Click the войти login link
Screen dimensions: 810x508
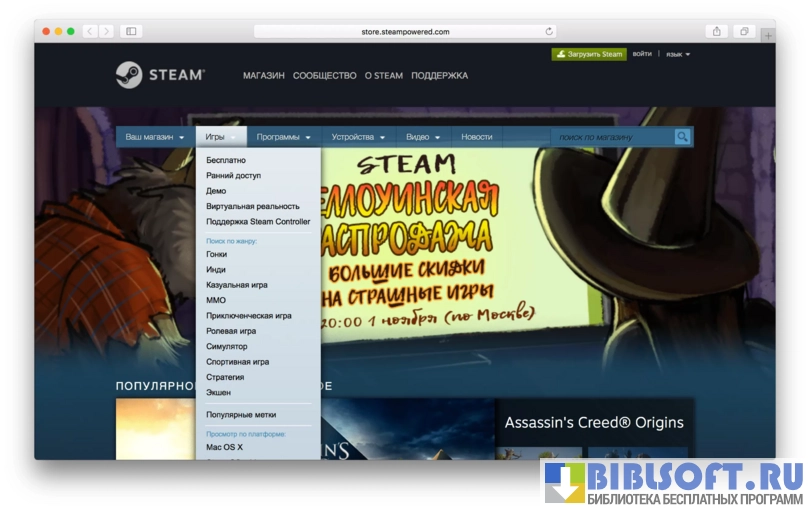pyautogui.click(x=642, y=54)
